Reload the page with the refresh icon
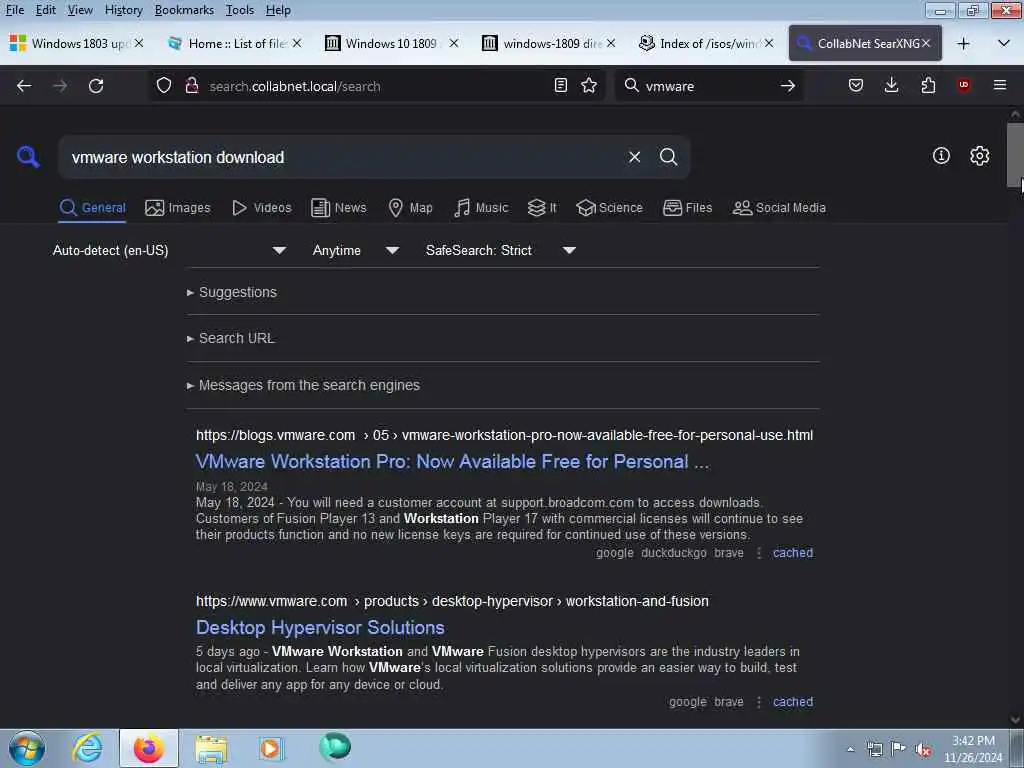This screenshot has width=1024, height=768. (96, 86)
